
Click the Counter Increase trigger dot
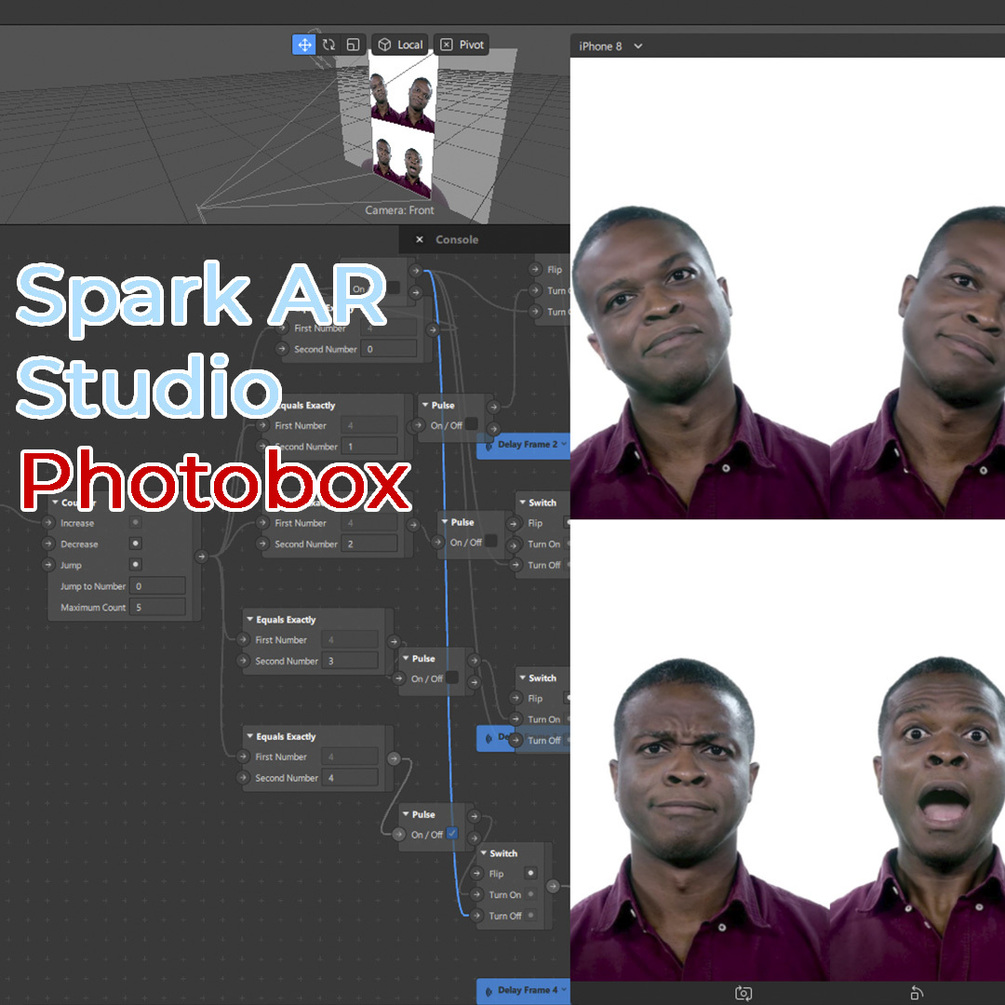point(135,522)
